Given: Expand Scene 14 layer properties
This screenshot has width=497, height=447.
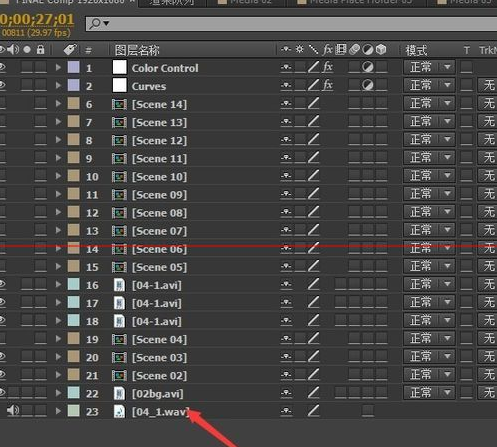Looking at the screenshot, I should tap(58, 104).
